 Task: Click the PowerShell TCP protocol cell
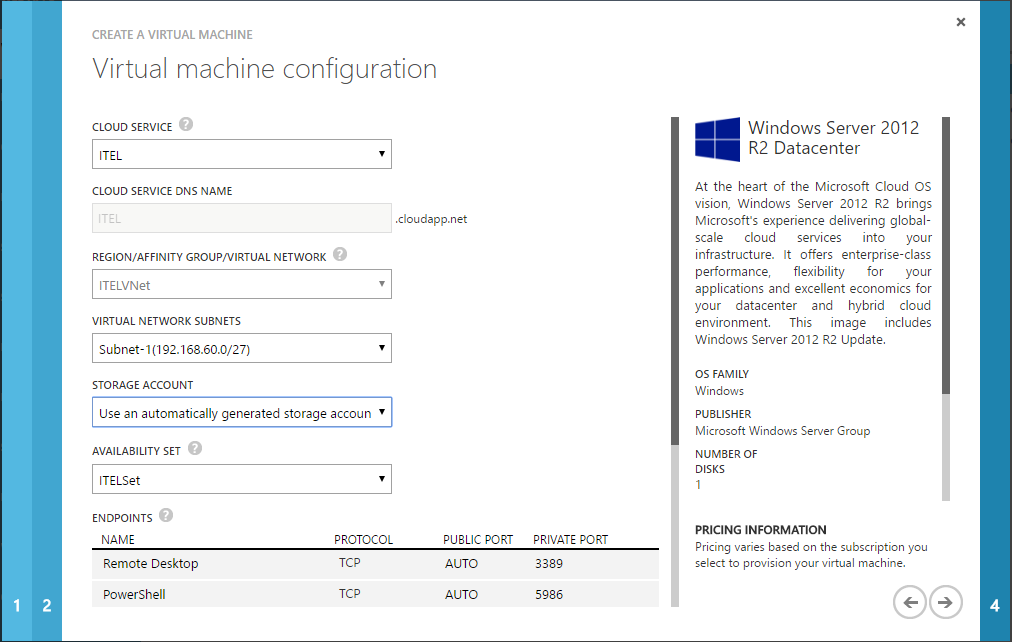(x=349, y=594)
